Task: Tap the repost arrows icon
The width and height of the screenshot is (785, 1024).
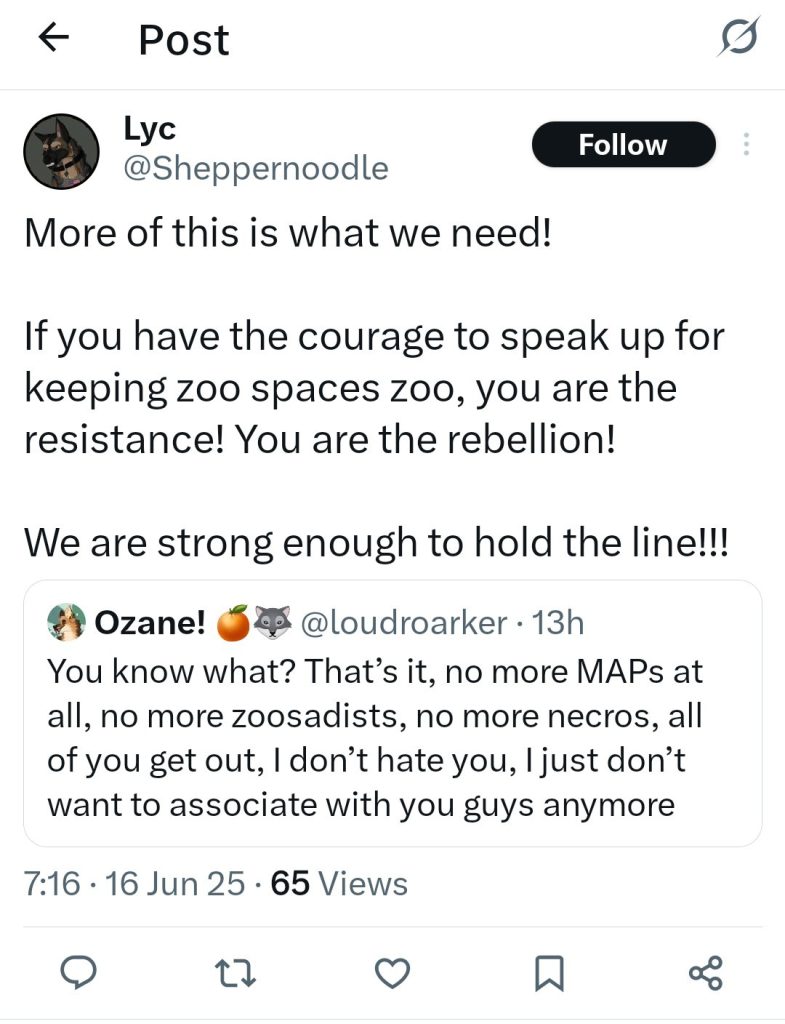Action: pos(235,972)
